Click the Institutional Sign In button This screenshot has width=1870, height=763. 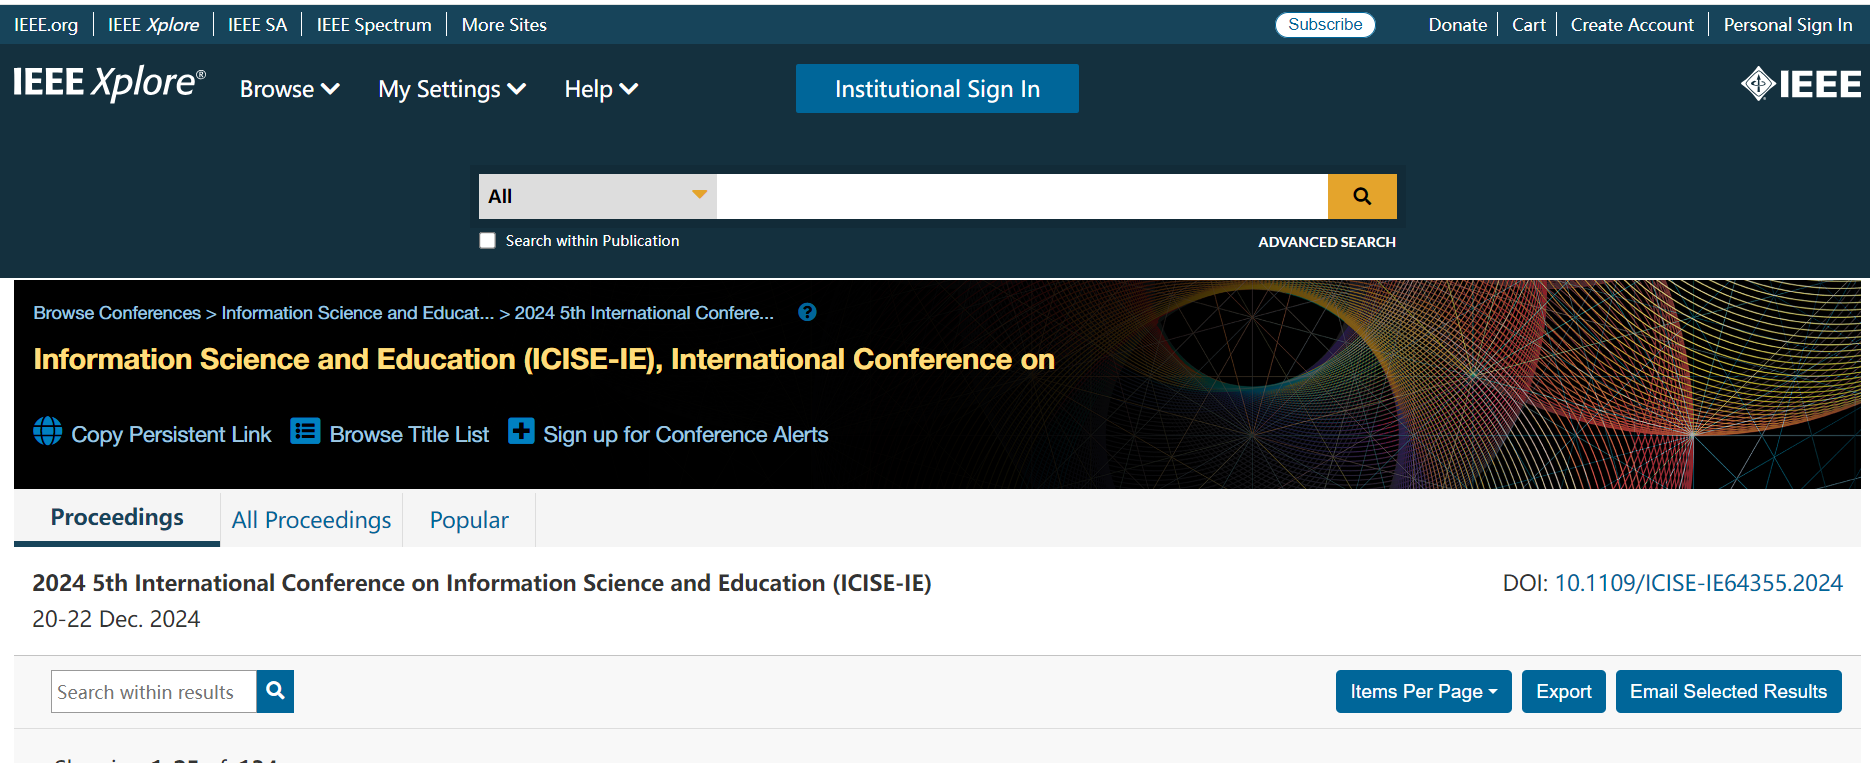click(x=937, y=89)
